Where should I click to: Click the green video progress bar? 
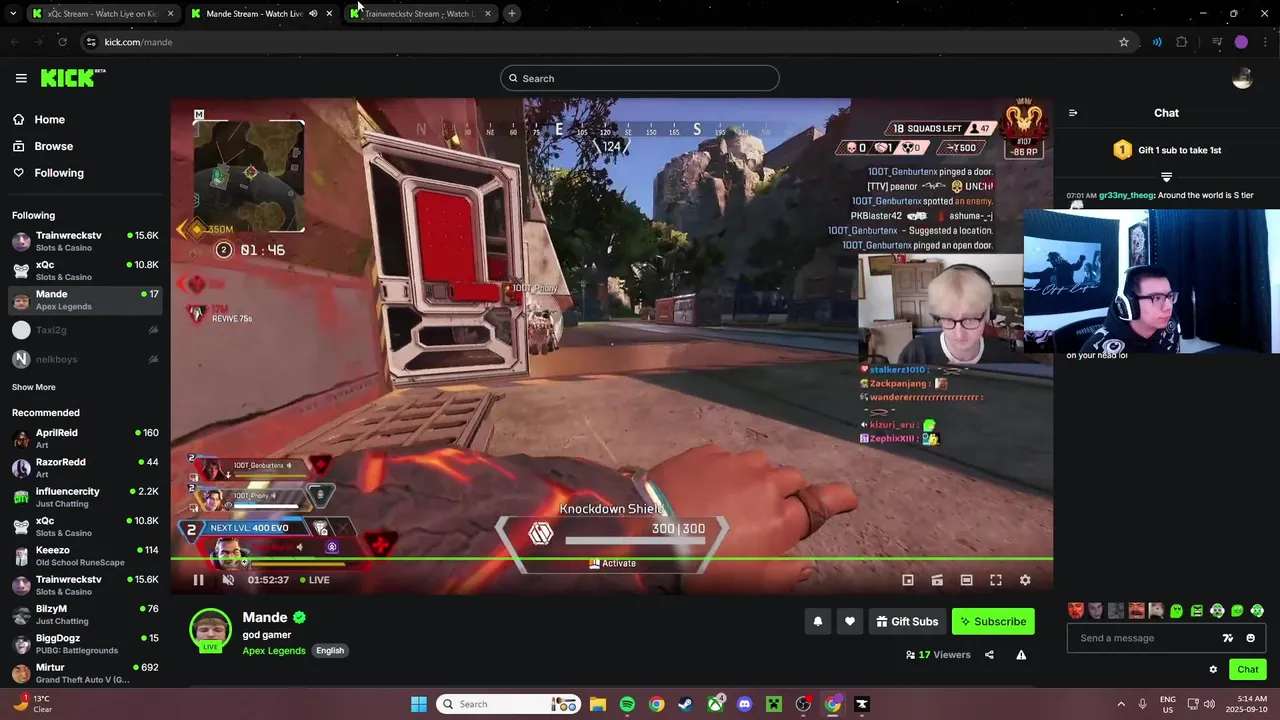[611, 559]
